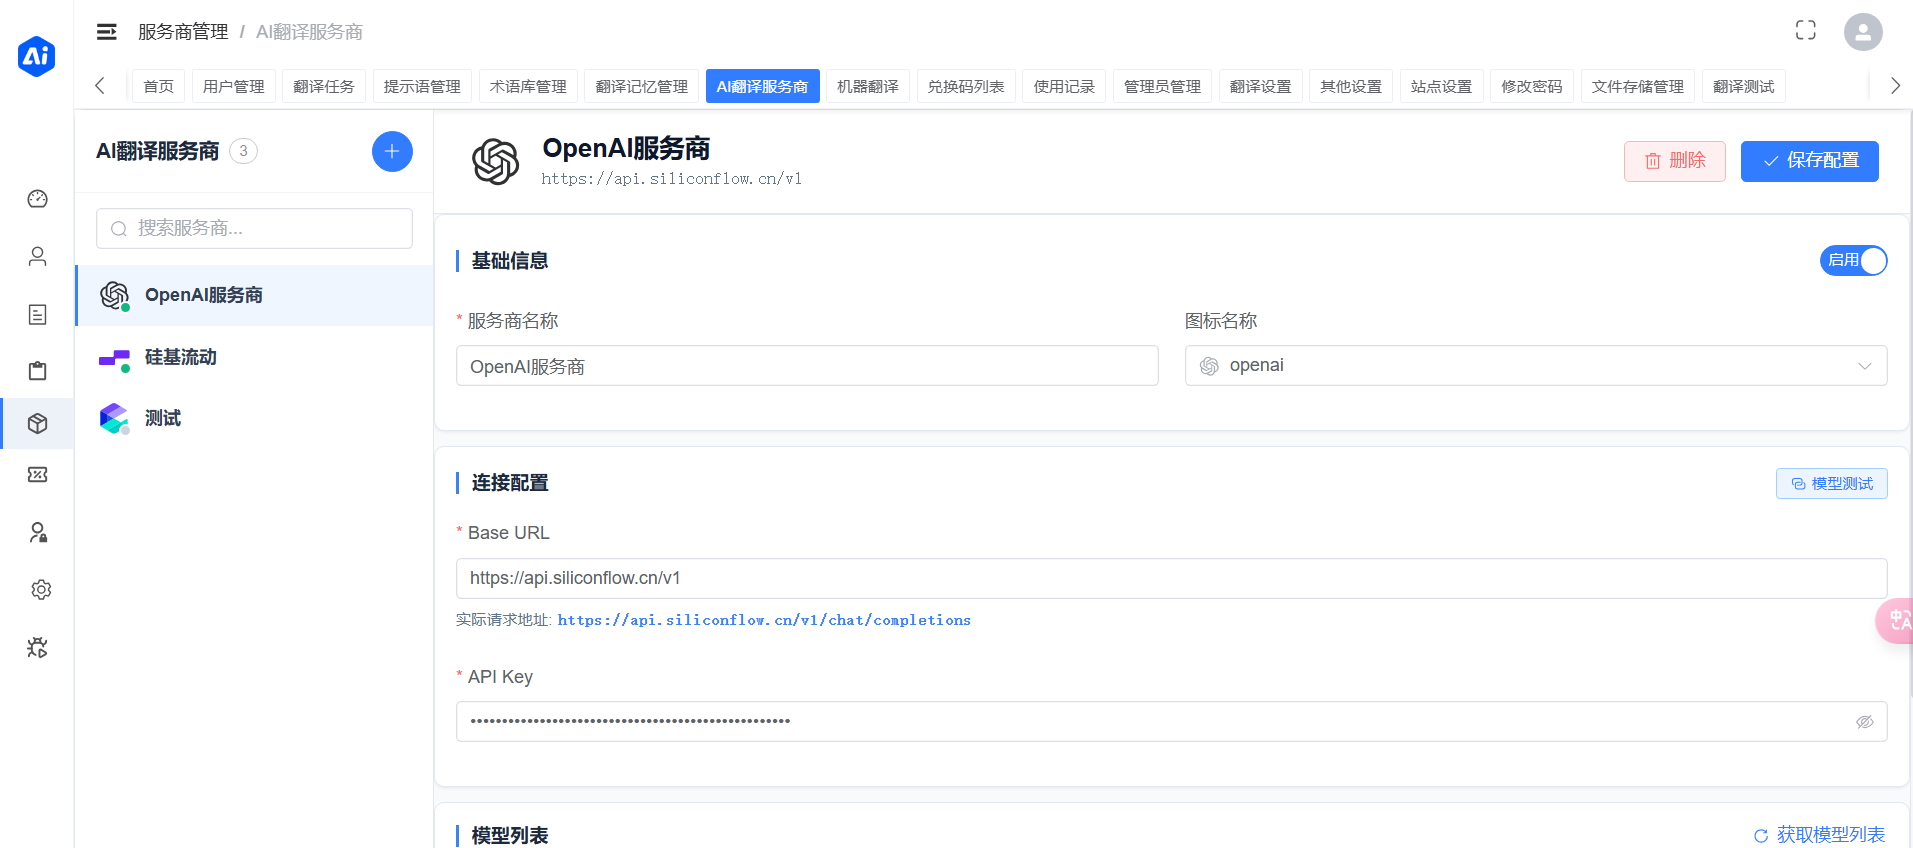1913x848 pixels.
Task: Open the coupon ticket sidebar icon
Action: (x=37, y=475)
